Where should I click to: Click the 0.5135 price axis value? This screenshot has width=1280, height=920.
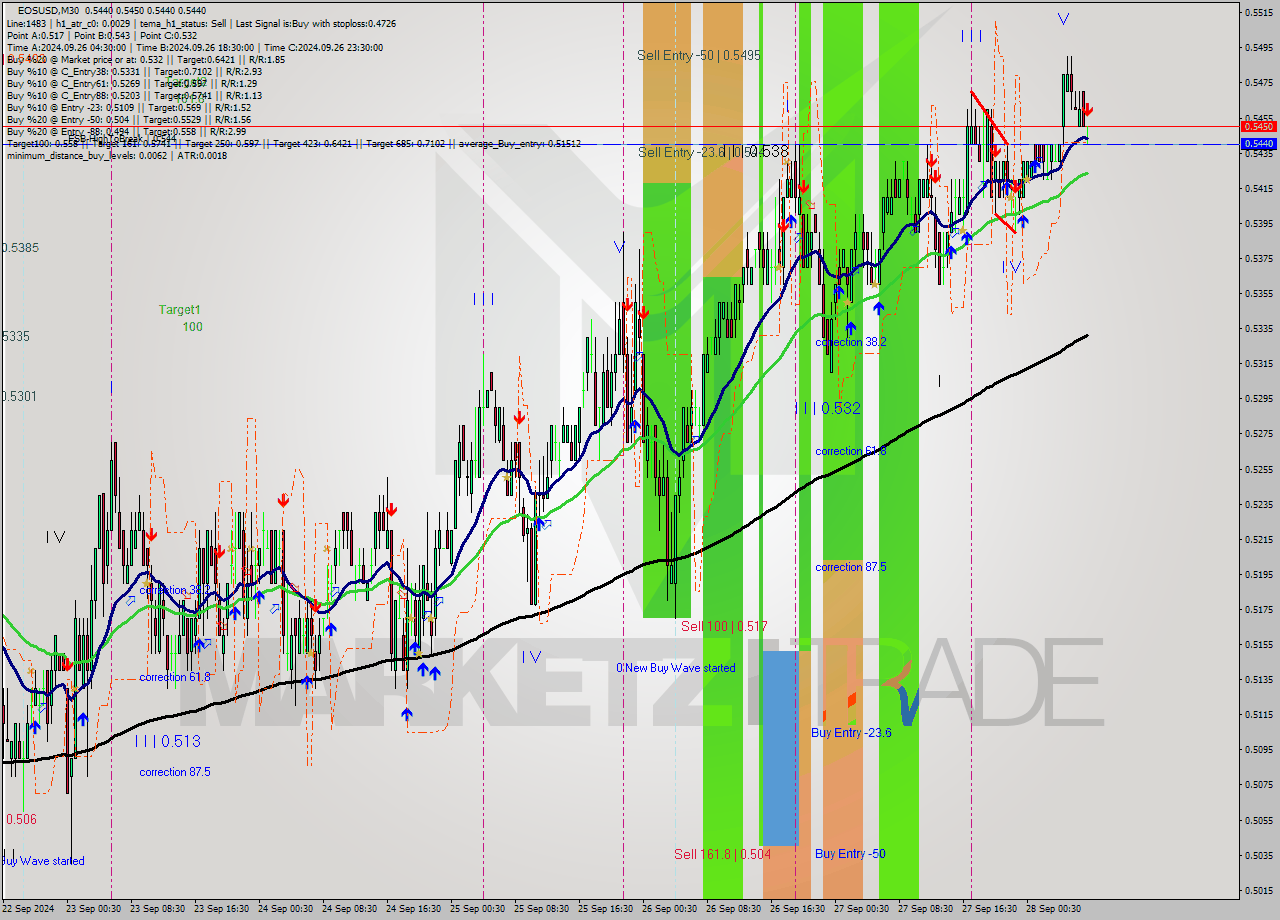1258,680
